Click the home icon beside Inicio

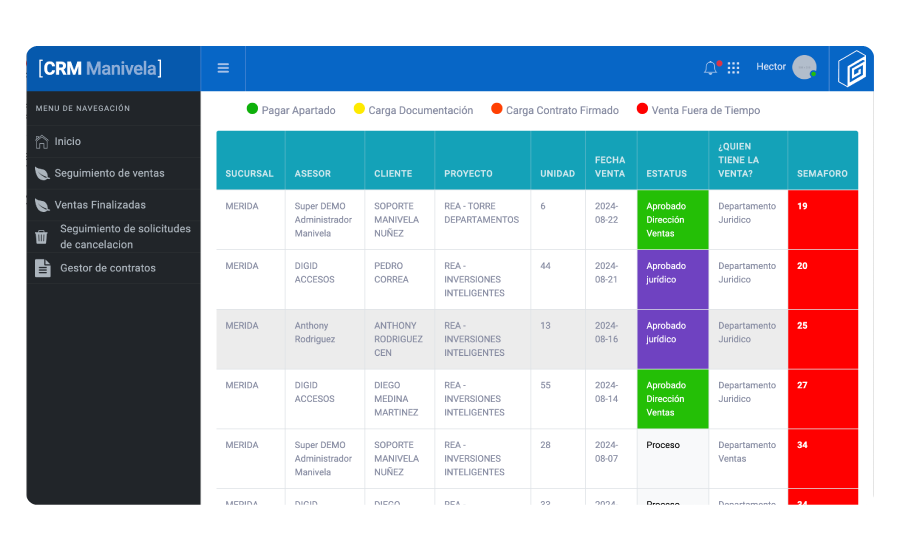[41, 142]
